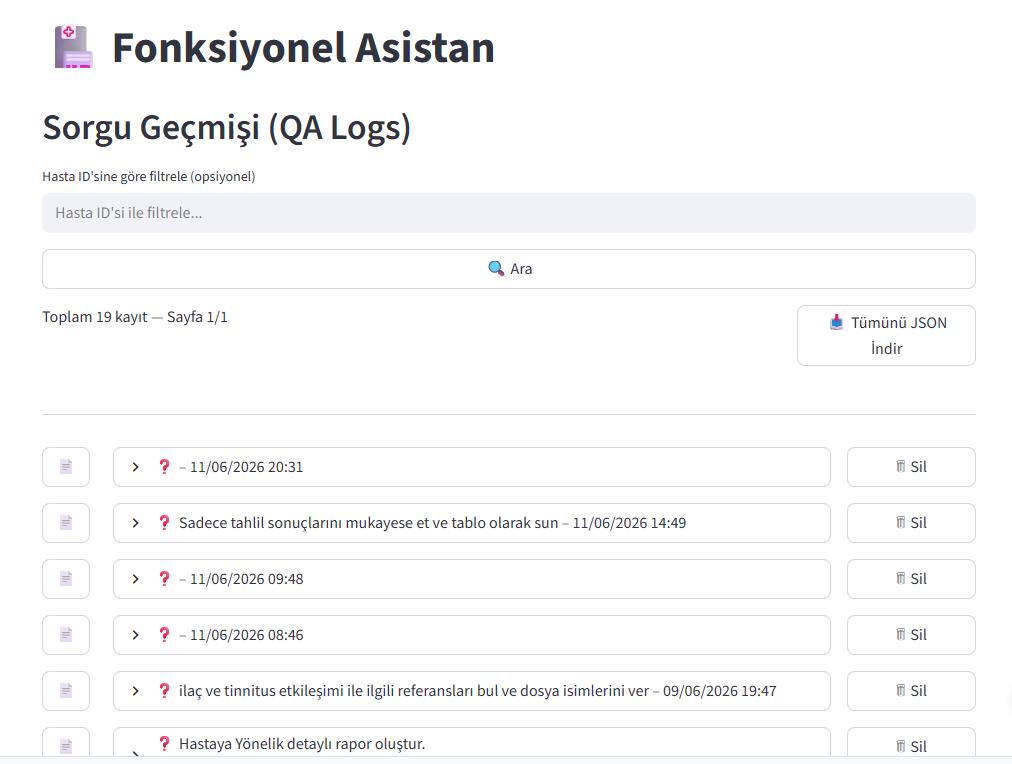Click the Fonksiyonel Asistan logo icon
The height and width of the screenshot is (764, 1012).
(73, 46)
